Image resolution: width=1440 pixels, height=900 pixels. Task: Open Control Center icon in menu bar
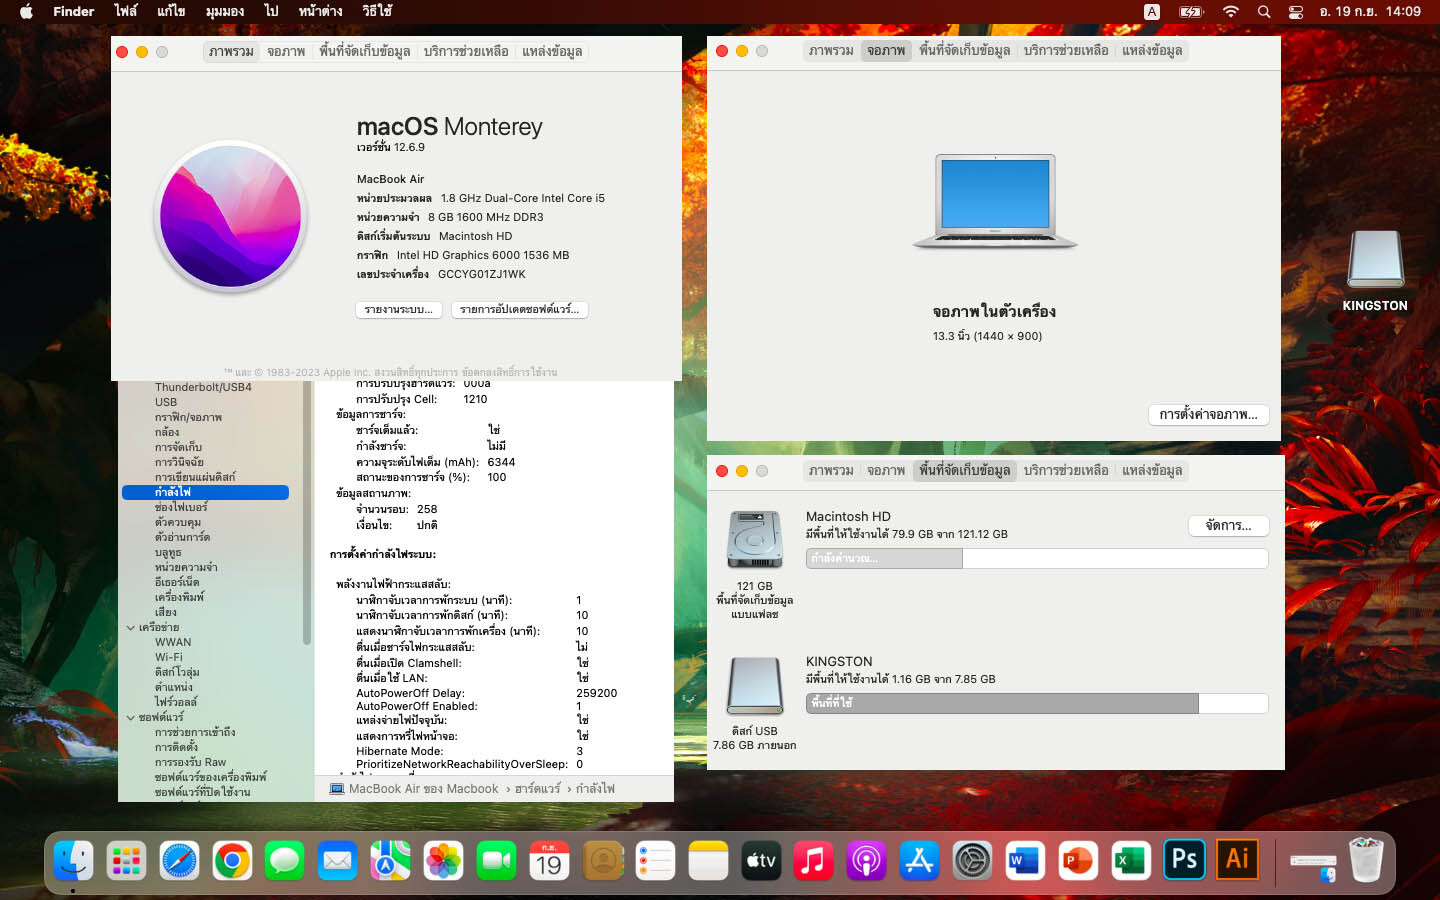click(x=1296, y=12)
